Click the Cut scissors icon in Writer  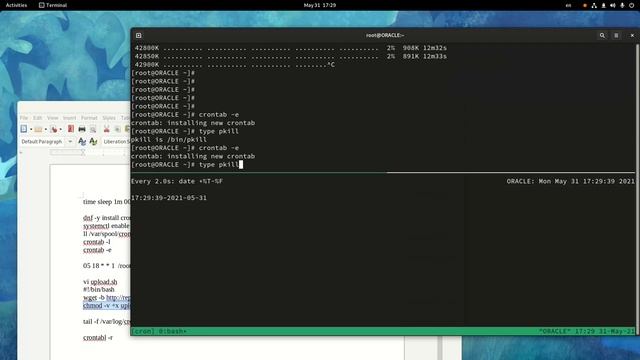pos(107,129)
